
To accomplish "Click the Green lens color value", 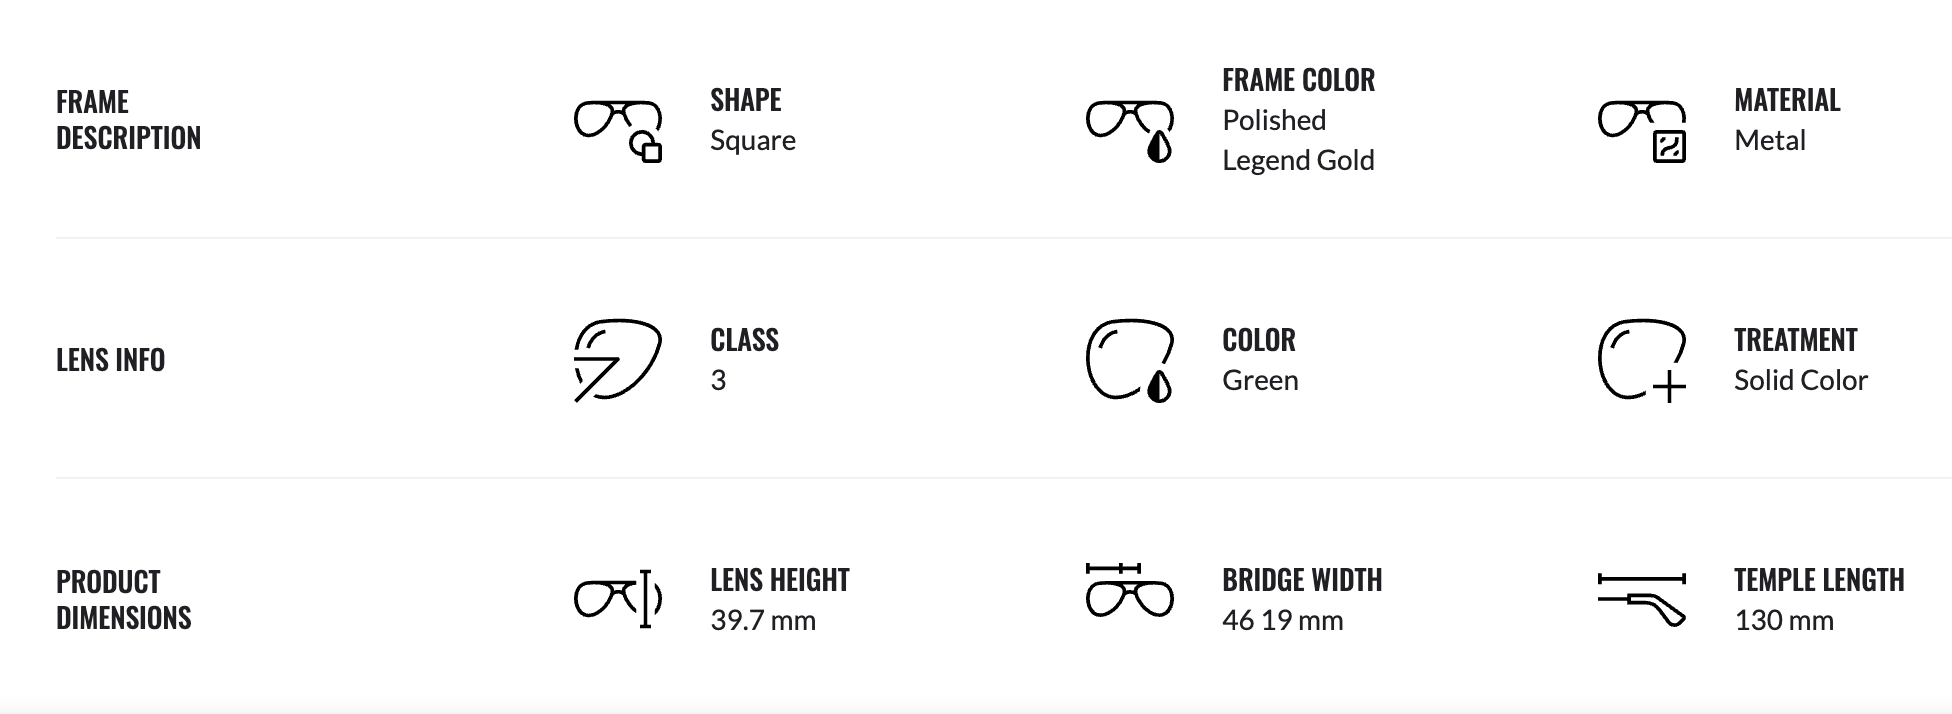I will pyautogui.click(x=1260, y=381).
